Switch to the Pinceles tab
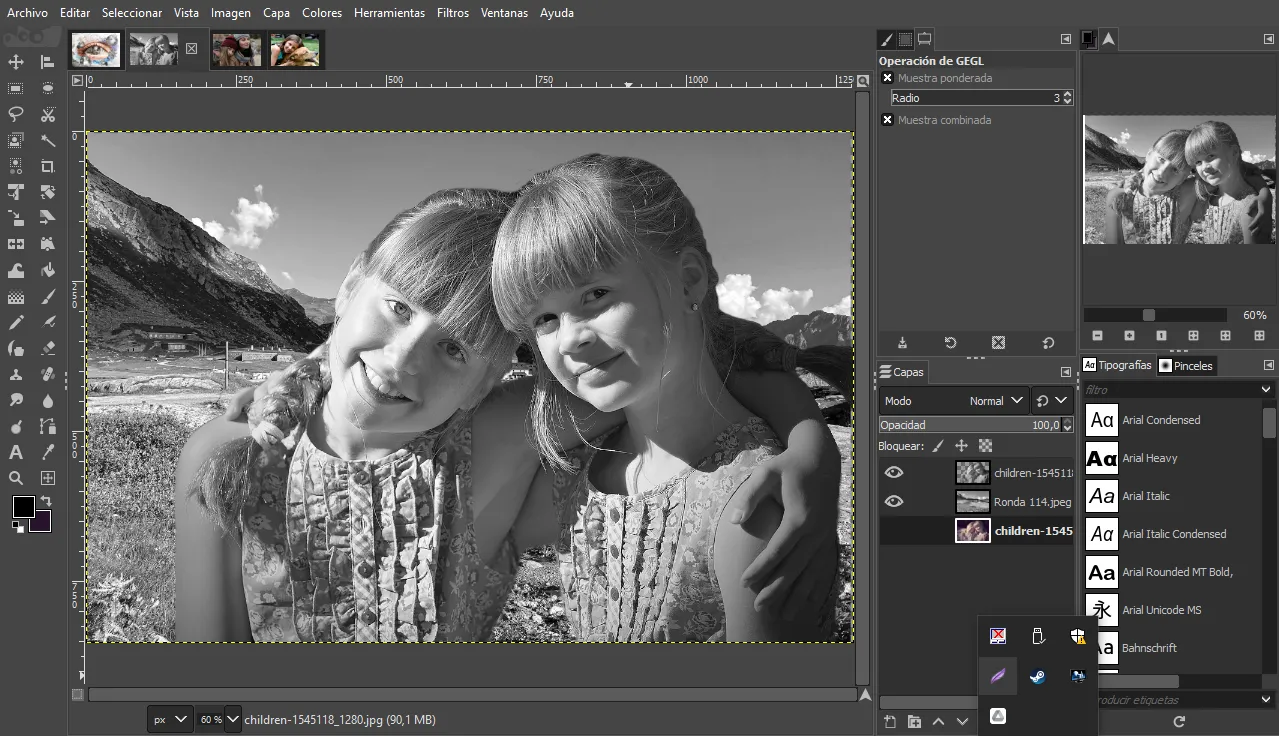This screenshot has width=1279, height=736. point(1186,366)
